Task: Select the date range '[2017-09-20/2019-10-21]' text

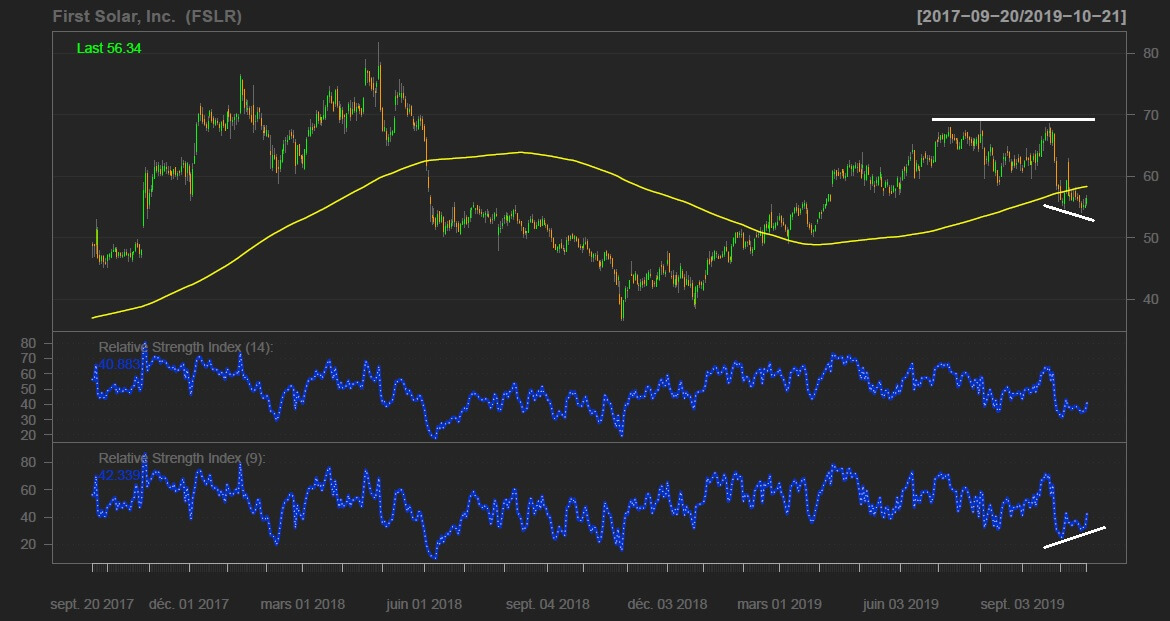Action: [x=1021, y=16]
